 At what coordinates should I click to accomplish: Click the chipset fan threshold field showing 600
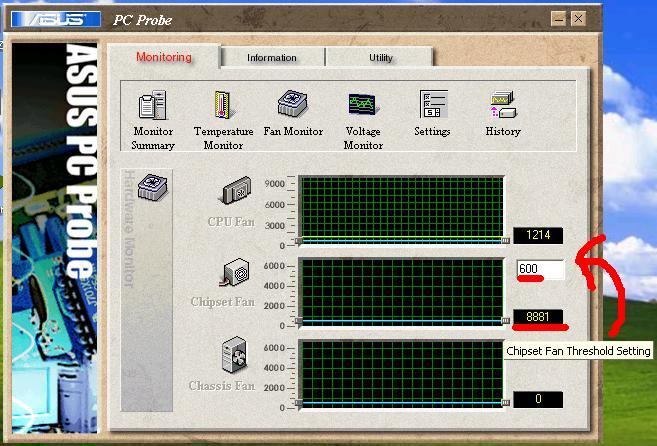(540, 269)
